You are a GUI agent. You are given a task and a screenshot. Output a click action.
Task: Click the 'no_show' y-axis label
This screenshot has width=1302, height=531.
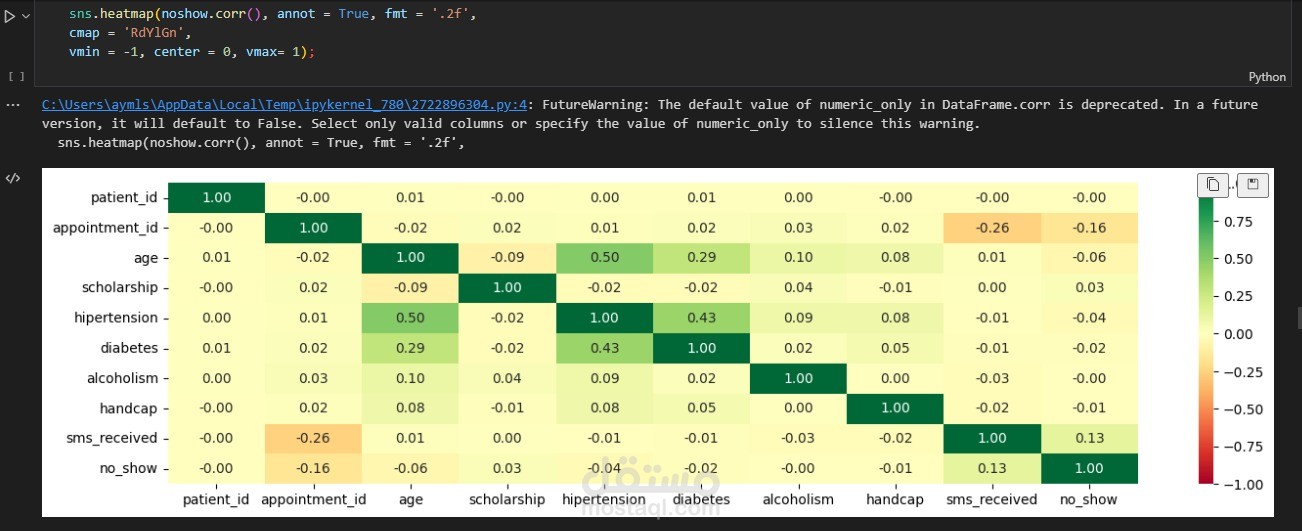pyautogui.click(x=132, y=468)
